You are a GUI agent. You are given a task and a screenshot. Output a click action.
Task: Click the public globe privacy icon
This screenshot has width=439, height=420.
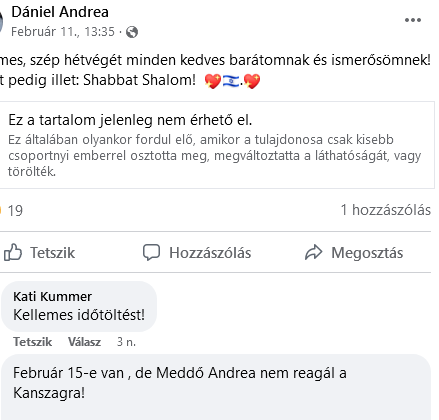point(132,32)
